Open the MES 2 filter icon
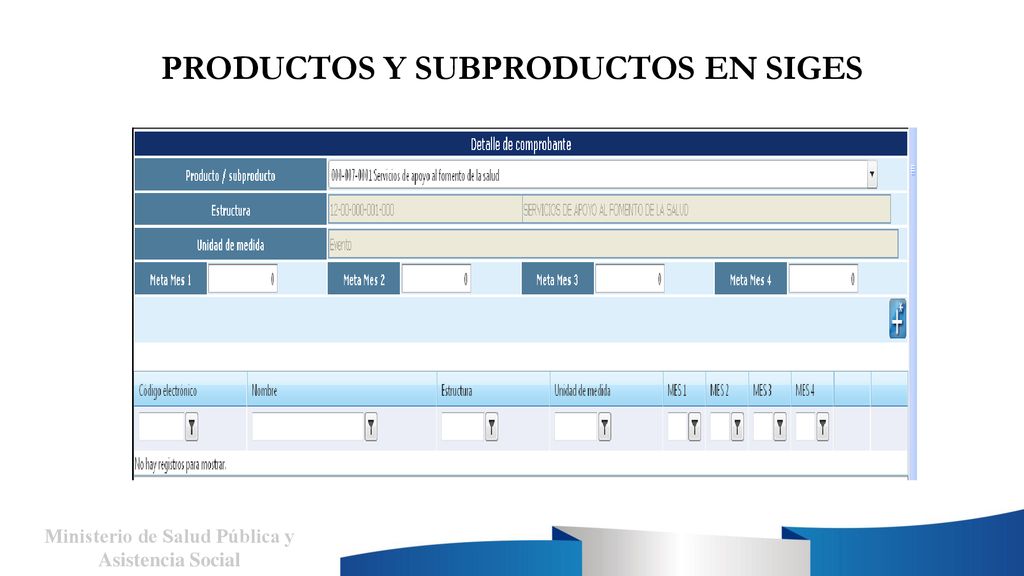The height and width of the screenshot is (576, 1024). point(737,427)
